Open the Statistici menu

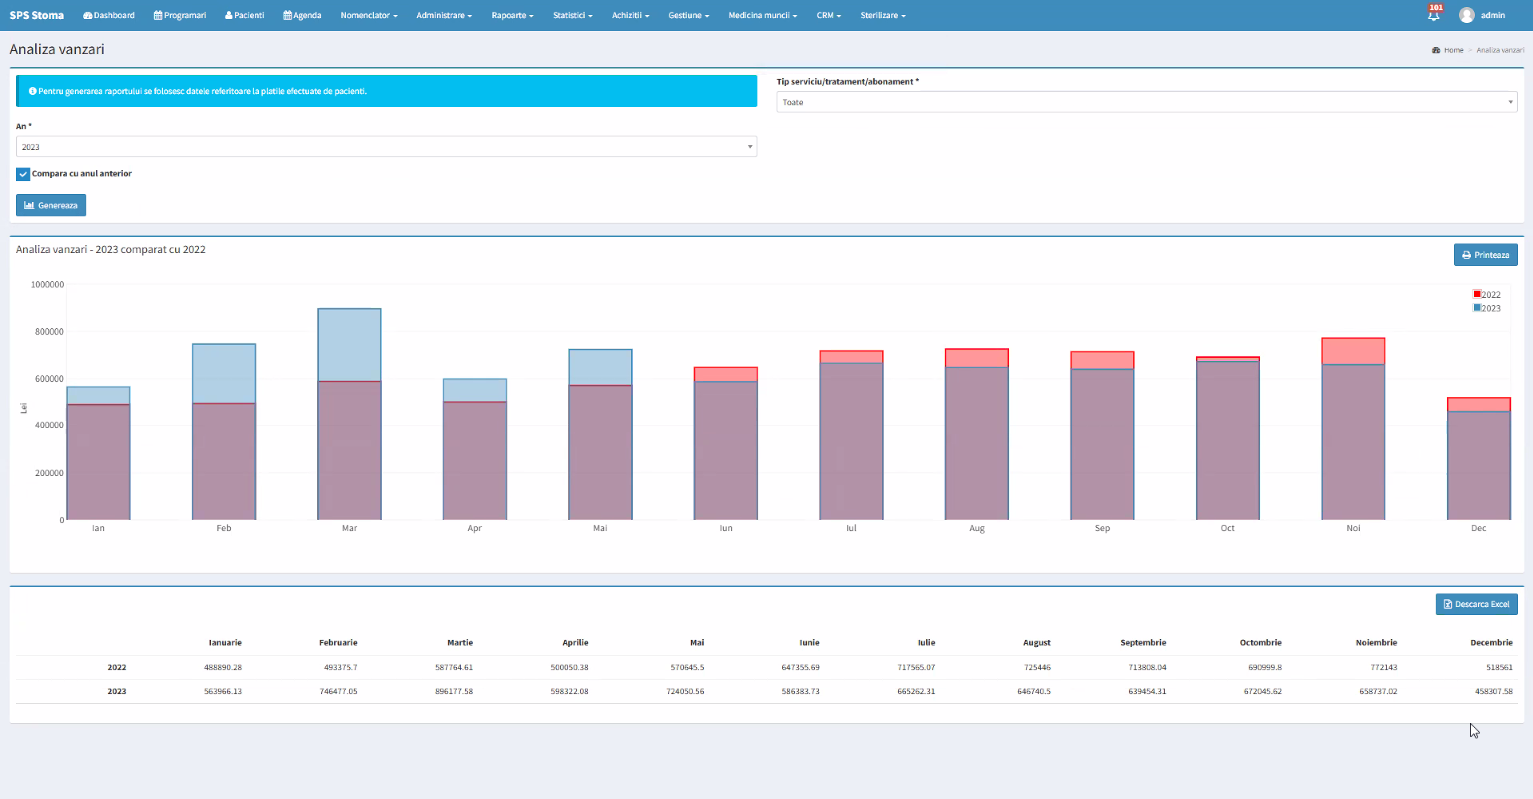tap(572, 16)
